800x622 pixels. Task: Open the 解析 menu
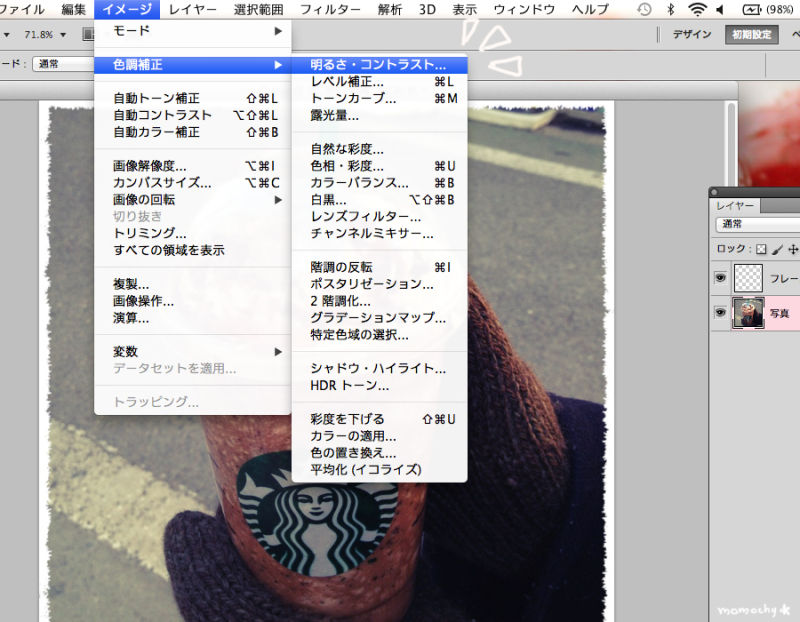tap(390, 9)
